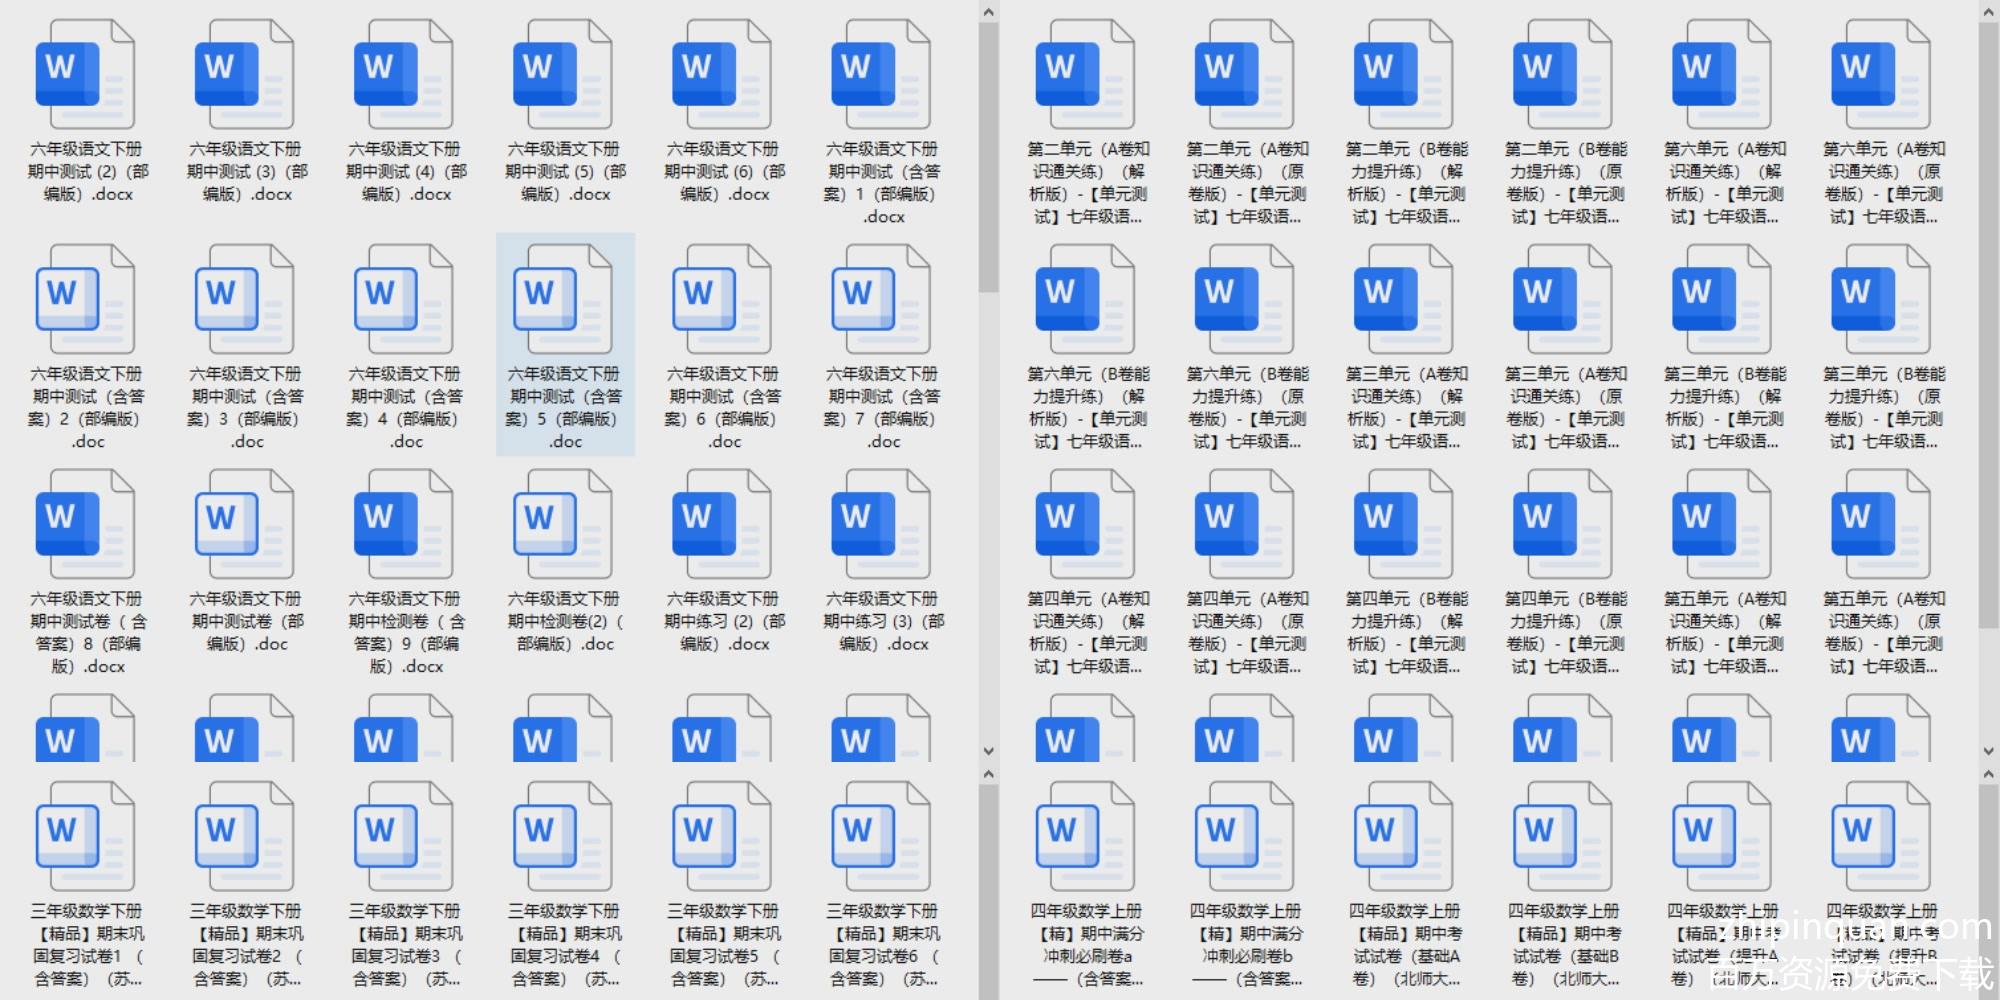Click scroll-up arrow of top-left file pane
Image resolution: width=2000 pixels, height=1000 pixels.
coord(988,12)
